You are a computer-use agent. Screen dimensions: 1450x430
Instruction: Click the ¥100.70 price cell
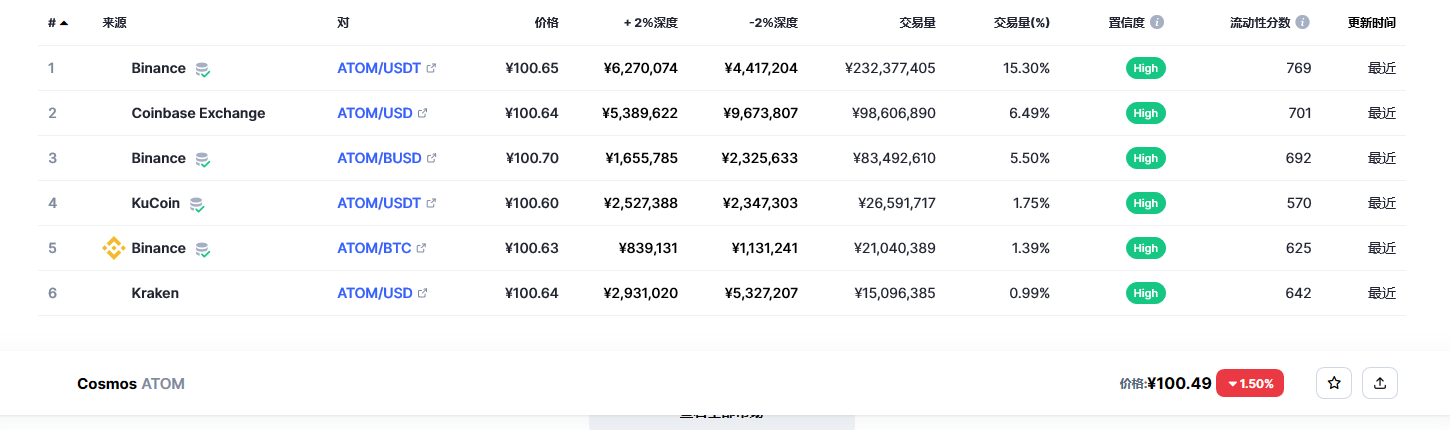coord(532,158)
